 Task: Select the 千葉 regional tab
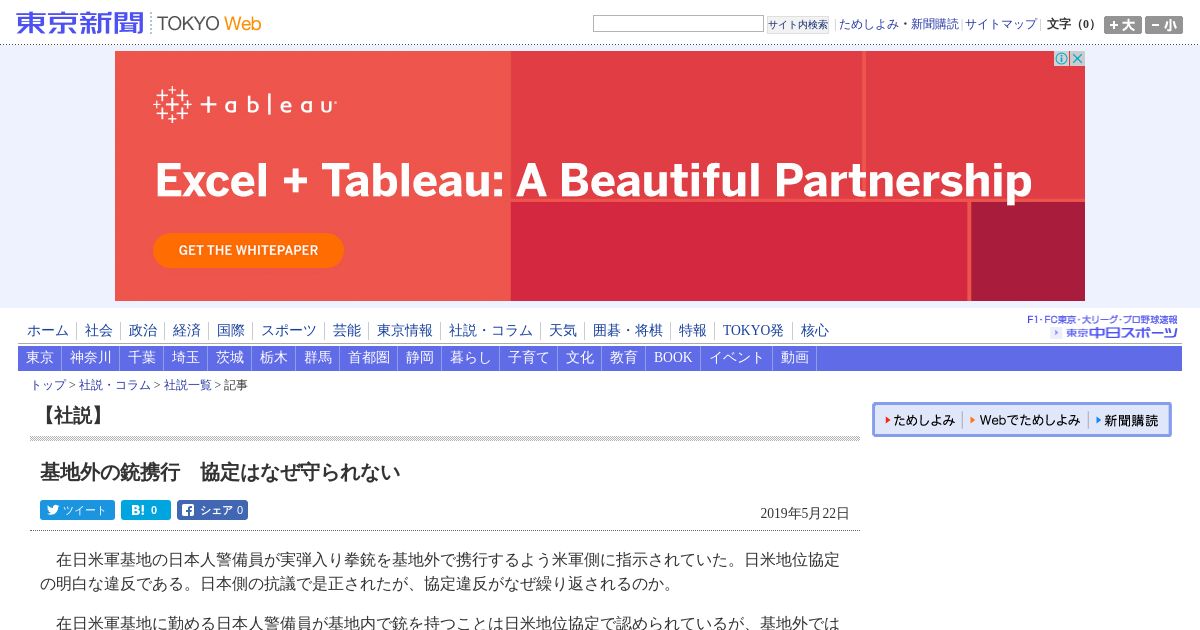142,358
